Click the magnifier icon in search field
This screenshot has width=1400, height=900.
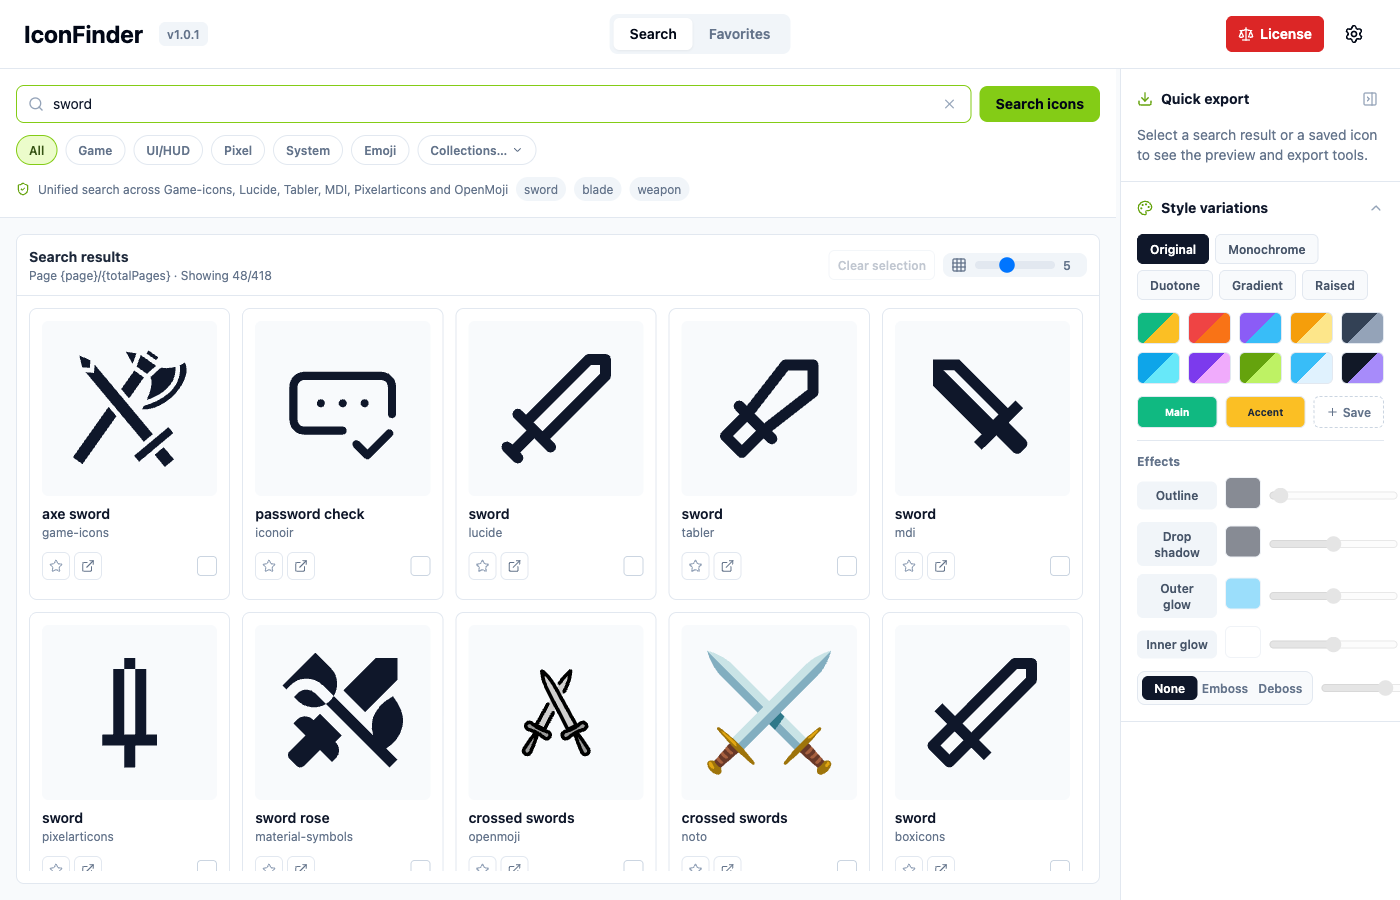point(36,104)
